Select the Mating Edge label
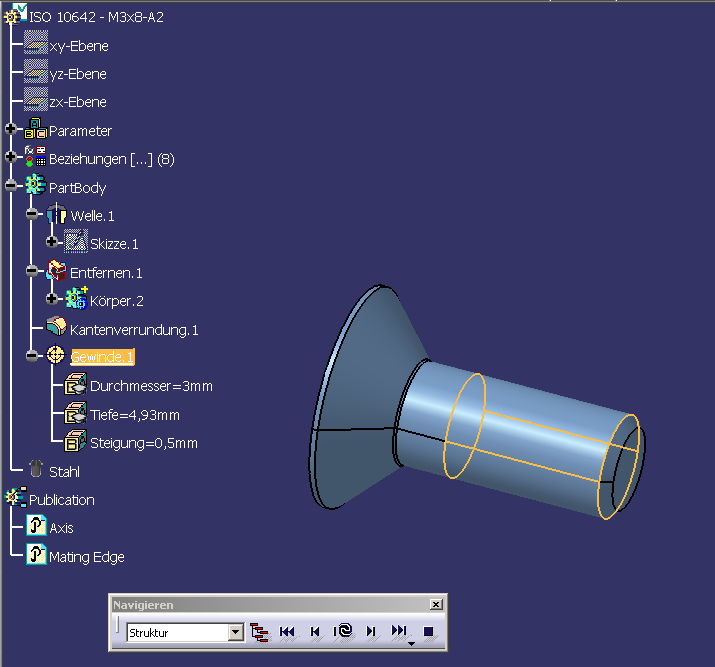This screenshot has height=667, width=715. (x=87, y=557)
